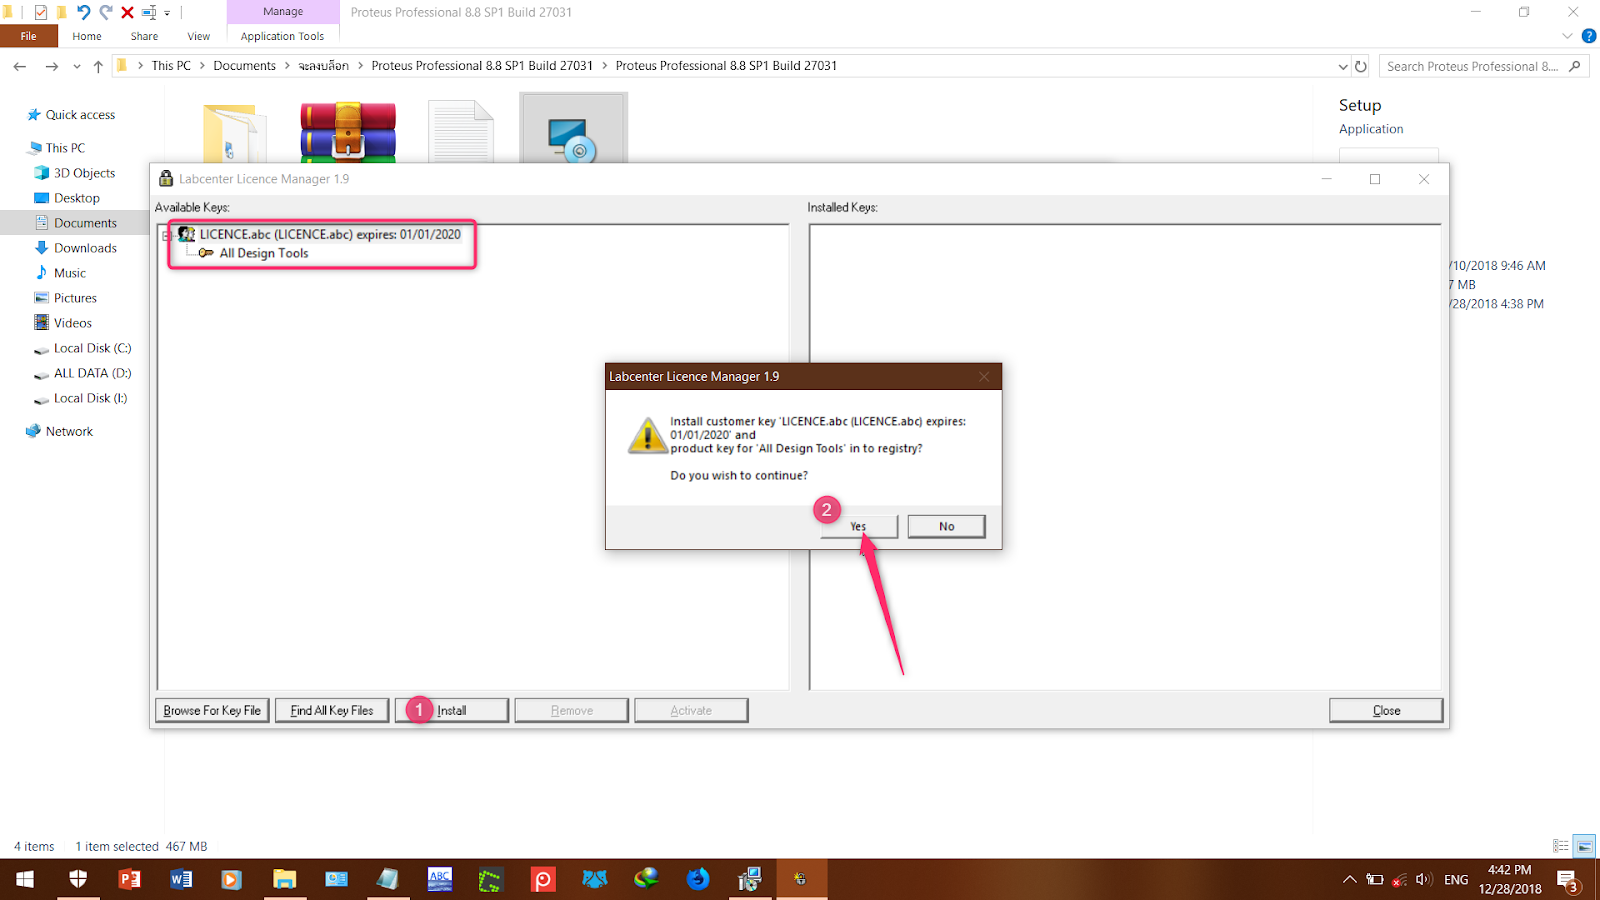Open the recent locations dropdown arrow
This screenshot has width=1600, height=900.
(77, 66)
